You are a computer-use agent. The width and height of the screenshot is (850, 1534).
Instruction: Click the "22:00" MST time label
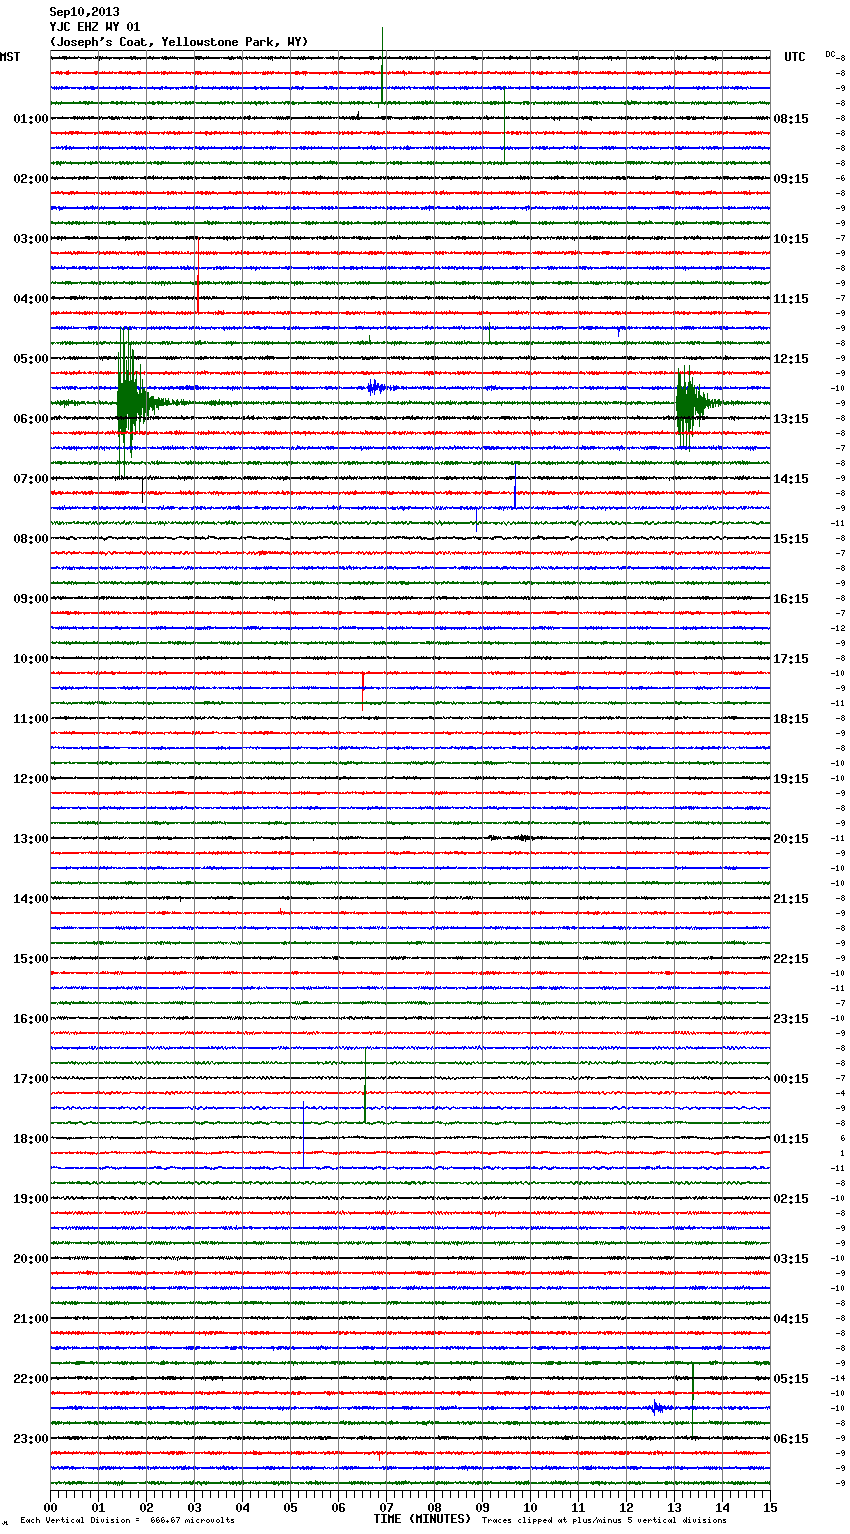31,1379
